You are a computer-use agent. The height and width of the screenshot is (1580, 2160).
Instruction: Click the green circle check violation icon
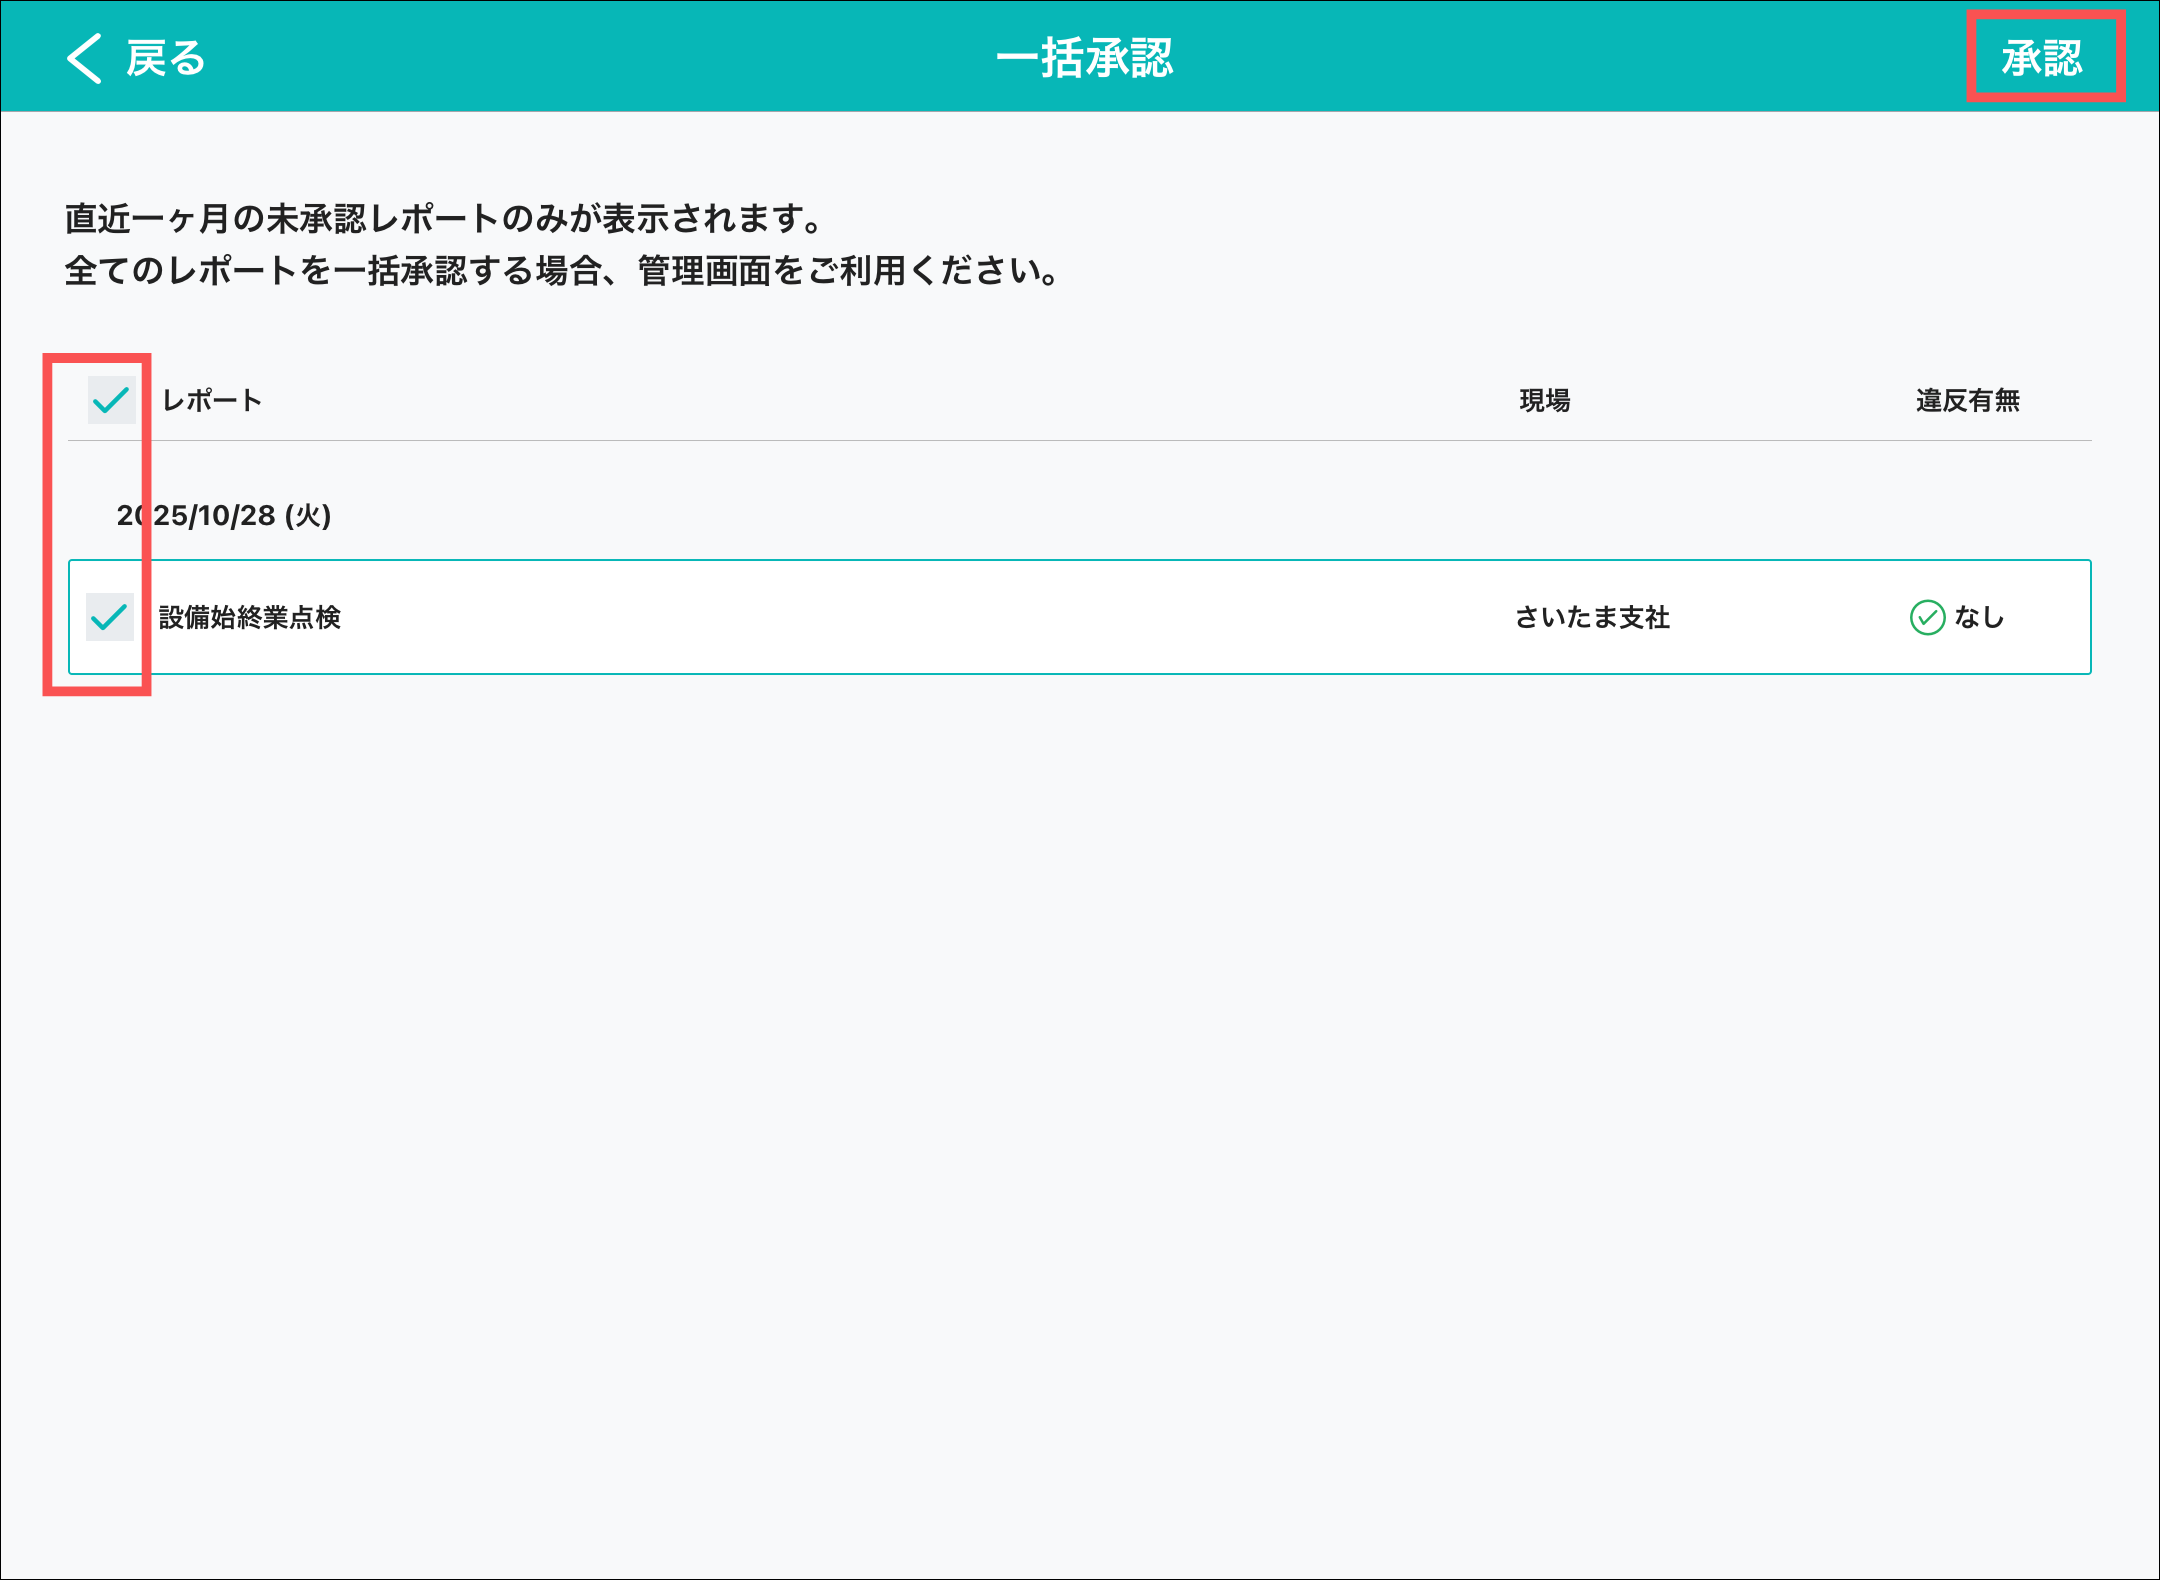click(x=1927, y=618)
